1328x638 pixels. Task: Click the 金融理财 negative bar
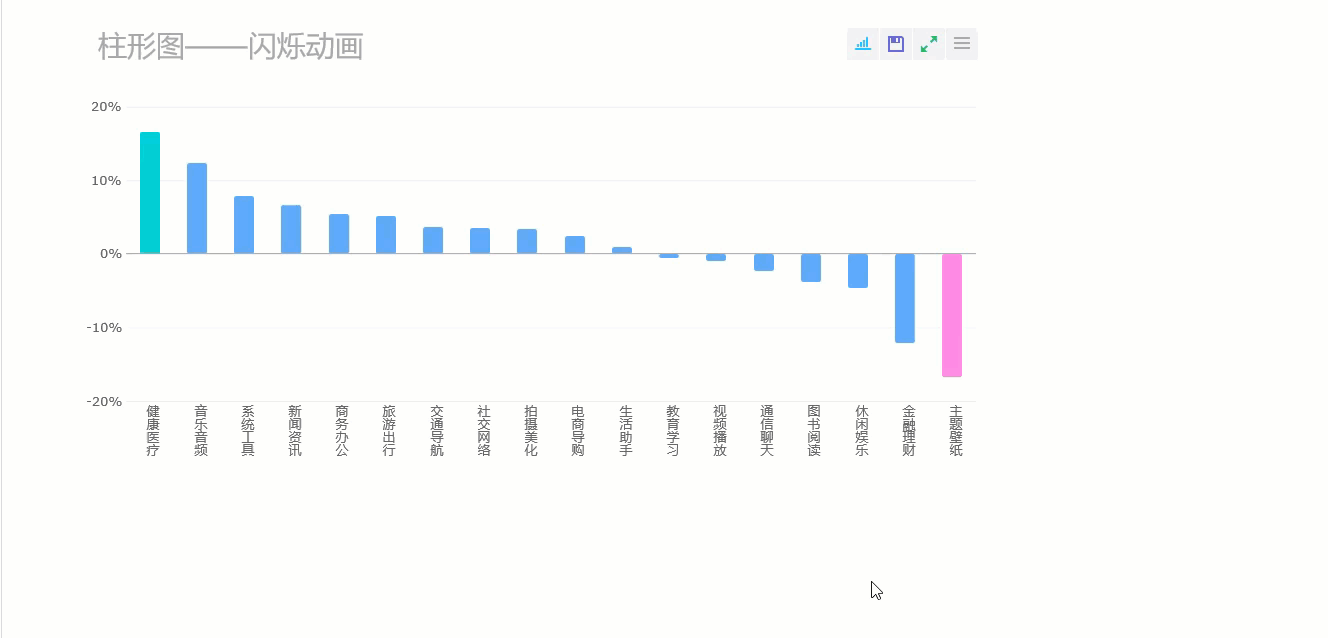905,298
